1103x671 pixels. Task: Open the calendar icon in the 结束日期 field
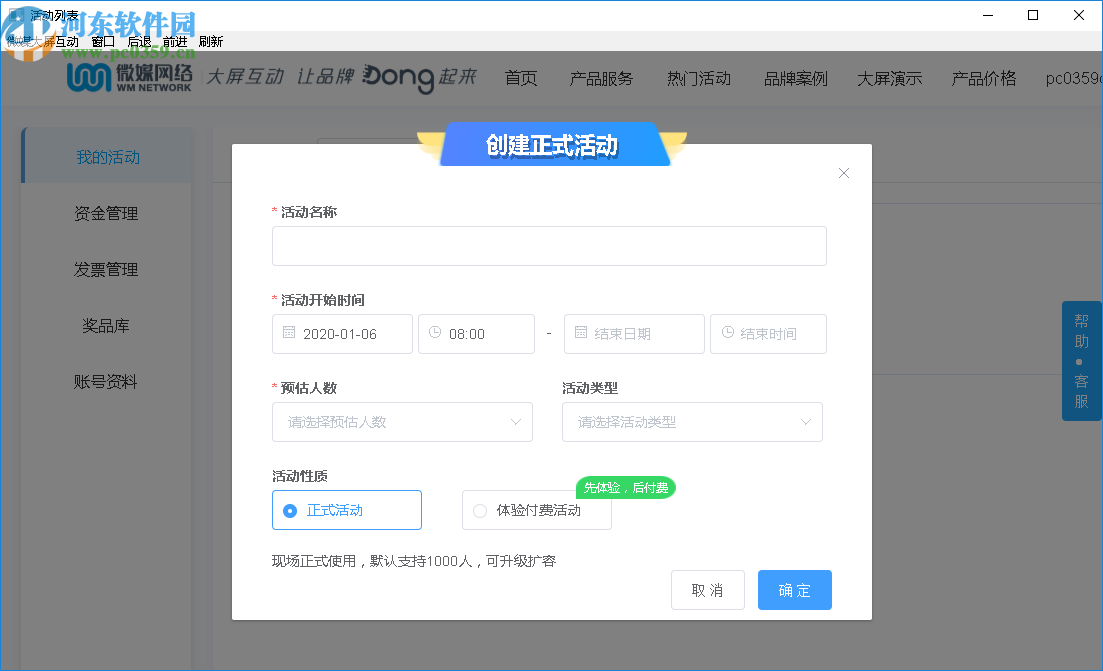pos(581,333)
